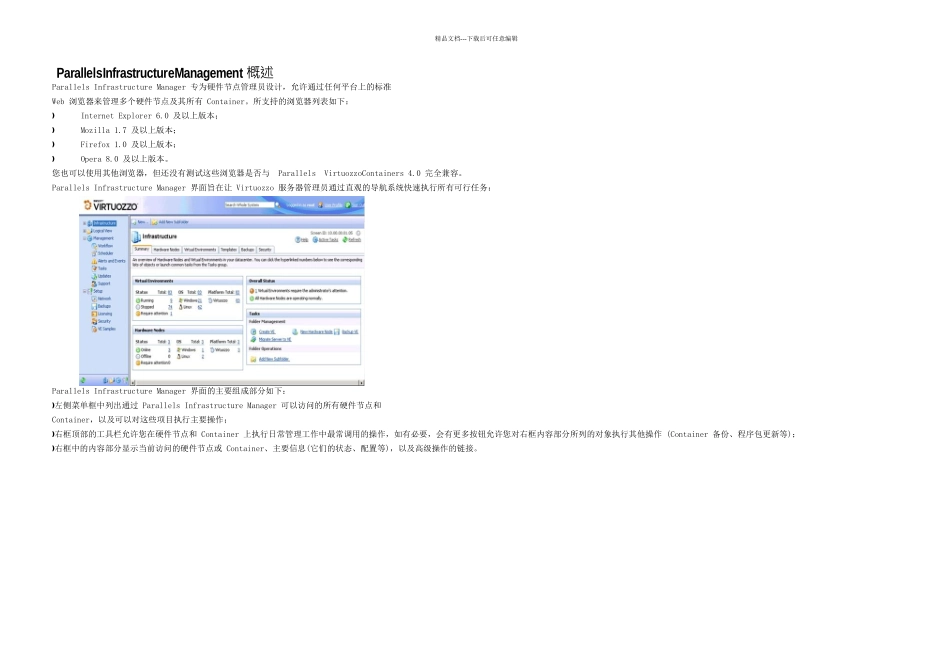Click the Backups disk icon in sidebar
The width and height of the screenshot is (950, 672).
point(94,307)
